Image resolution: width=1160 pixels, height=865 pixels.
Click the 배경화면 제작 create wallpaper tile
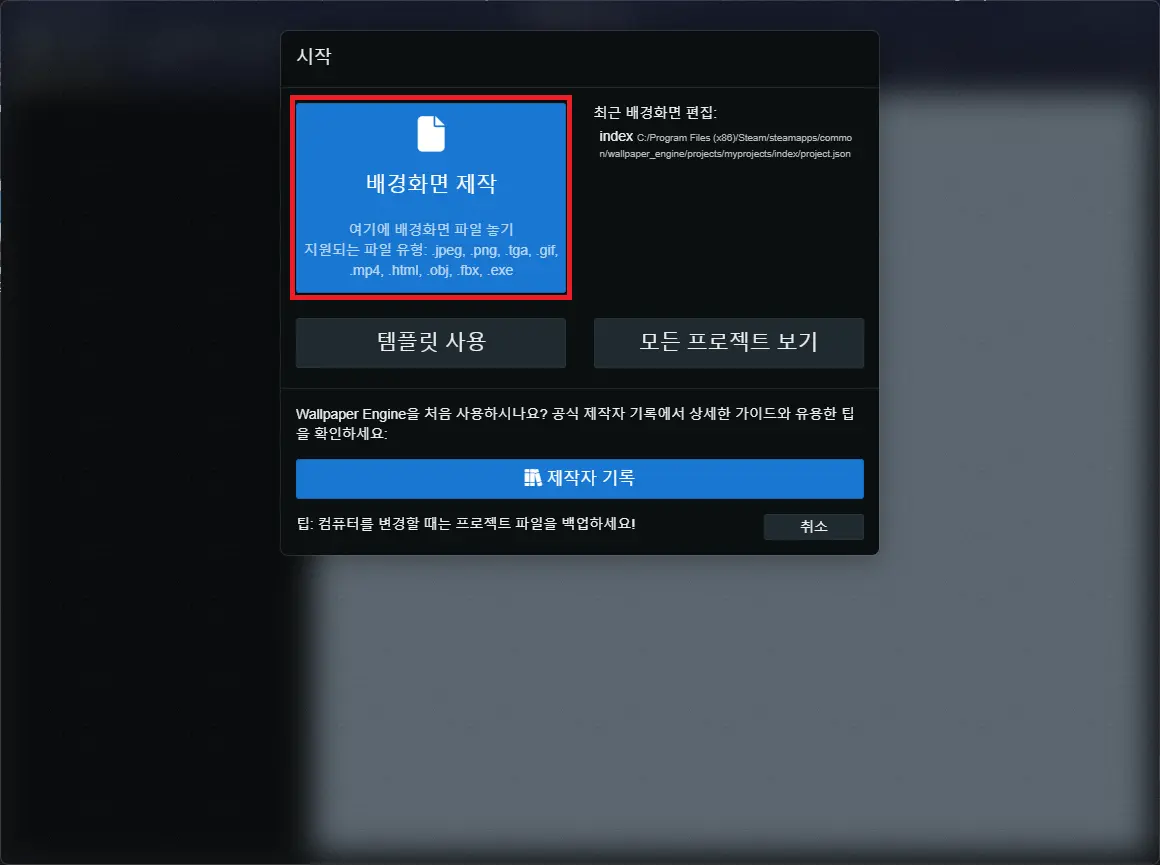coord(431,198)
